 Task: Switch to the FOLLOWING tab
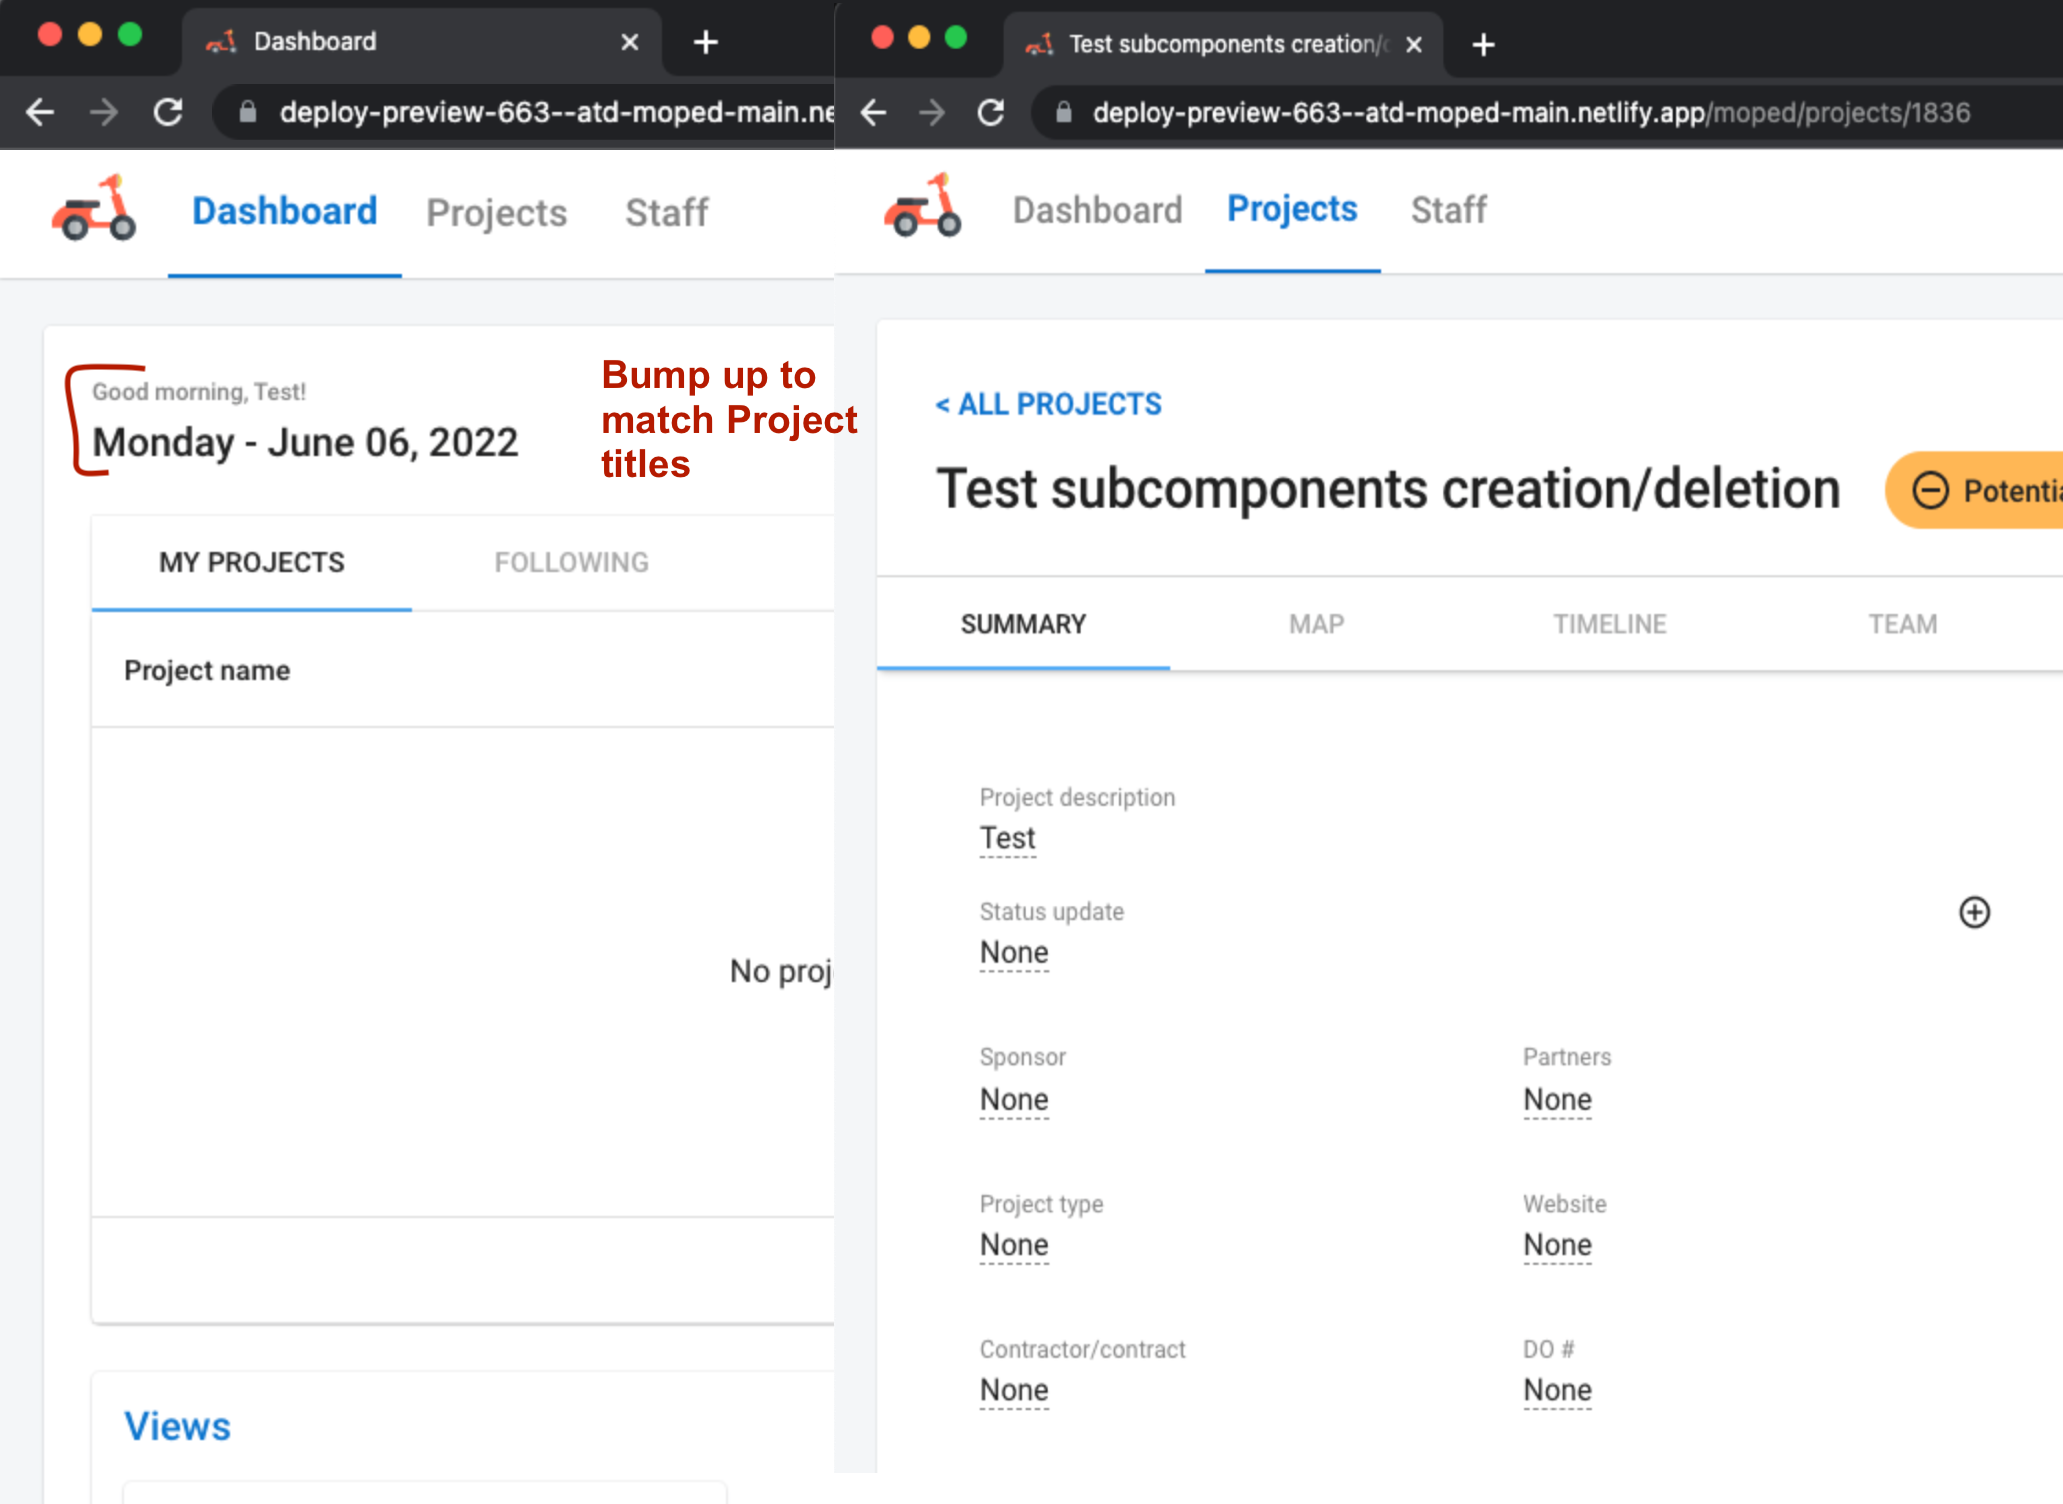pos(571,562)
